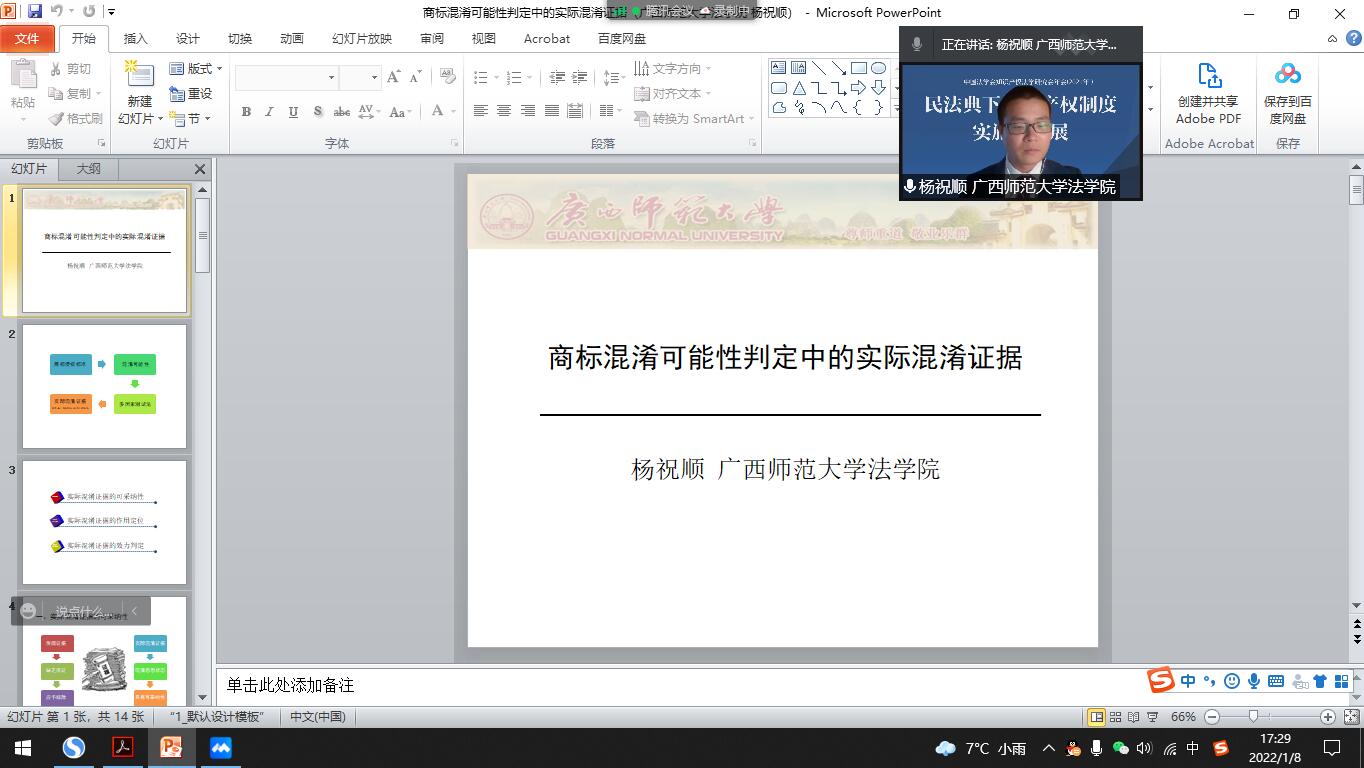Screen dimensions: 1364x768
Task: Open the font size dropdown
Action: click(x=374, y=77)
